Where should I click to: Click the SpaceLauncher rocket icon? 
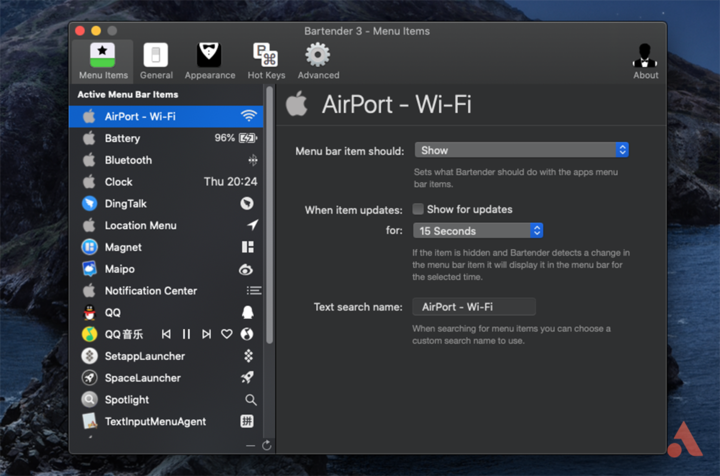pos(247,378)
